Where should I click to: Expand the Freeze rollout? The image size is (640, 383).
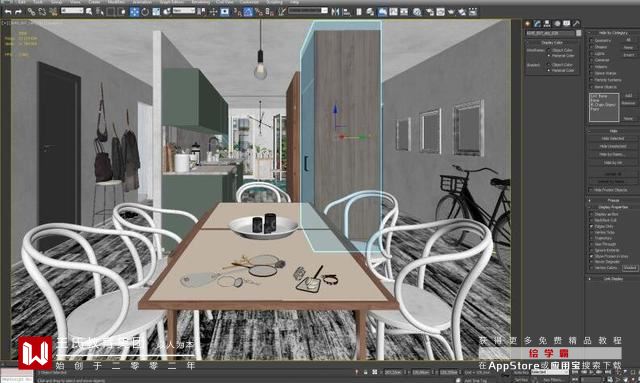(613, 200)
